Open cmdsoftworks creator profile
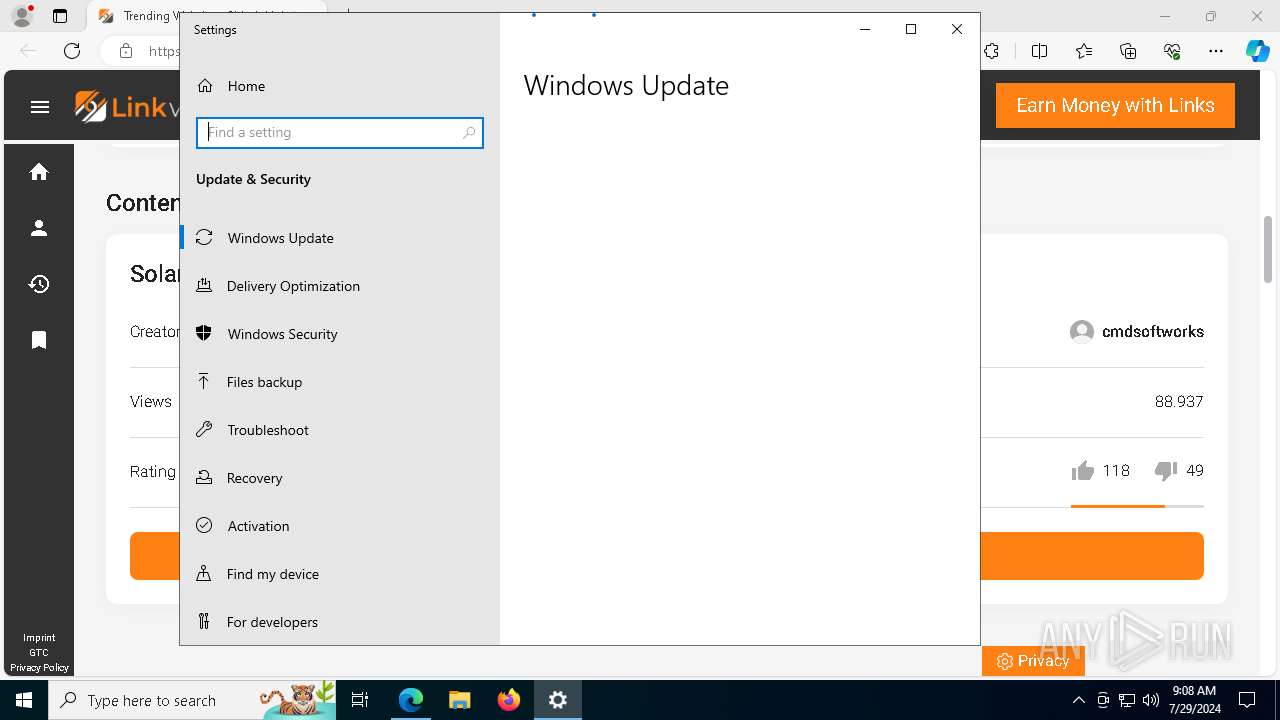 coord(1137,332)
